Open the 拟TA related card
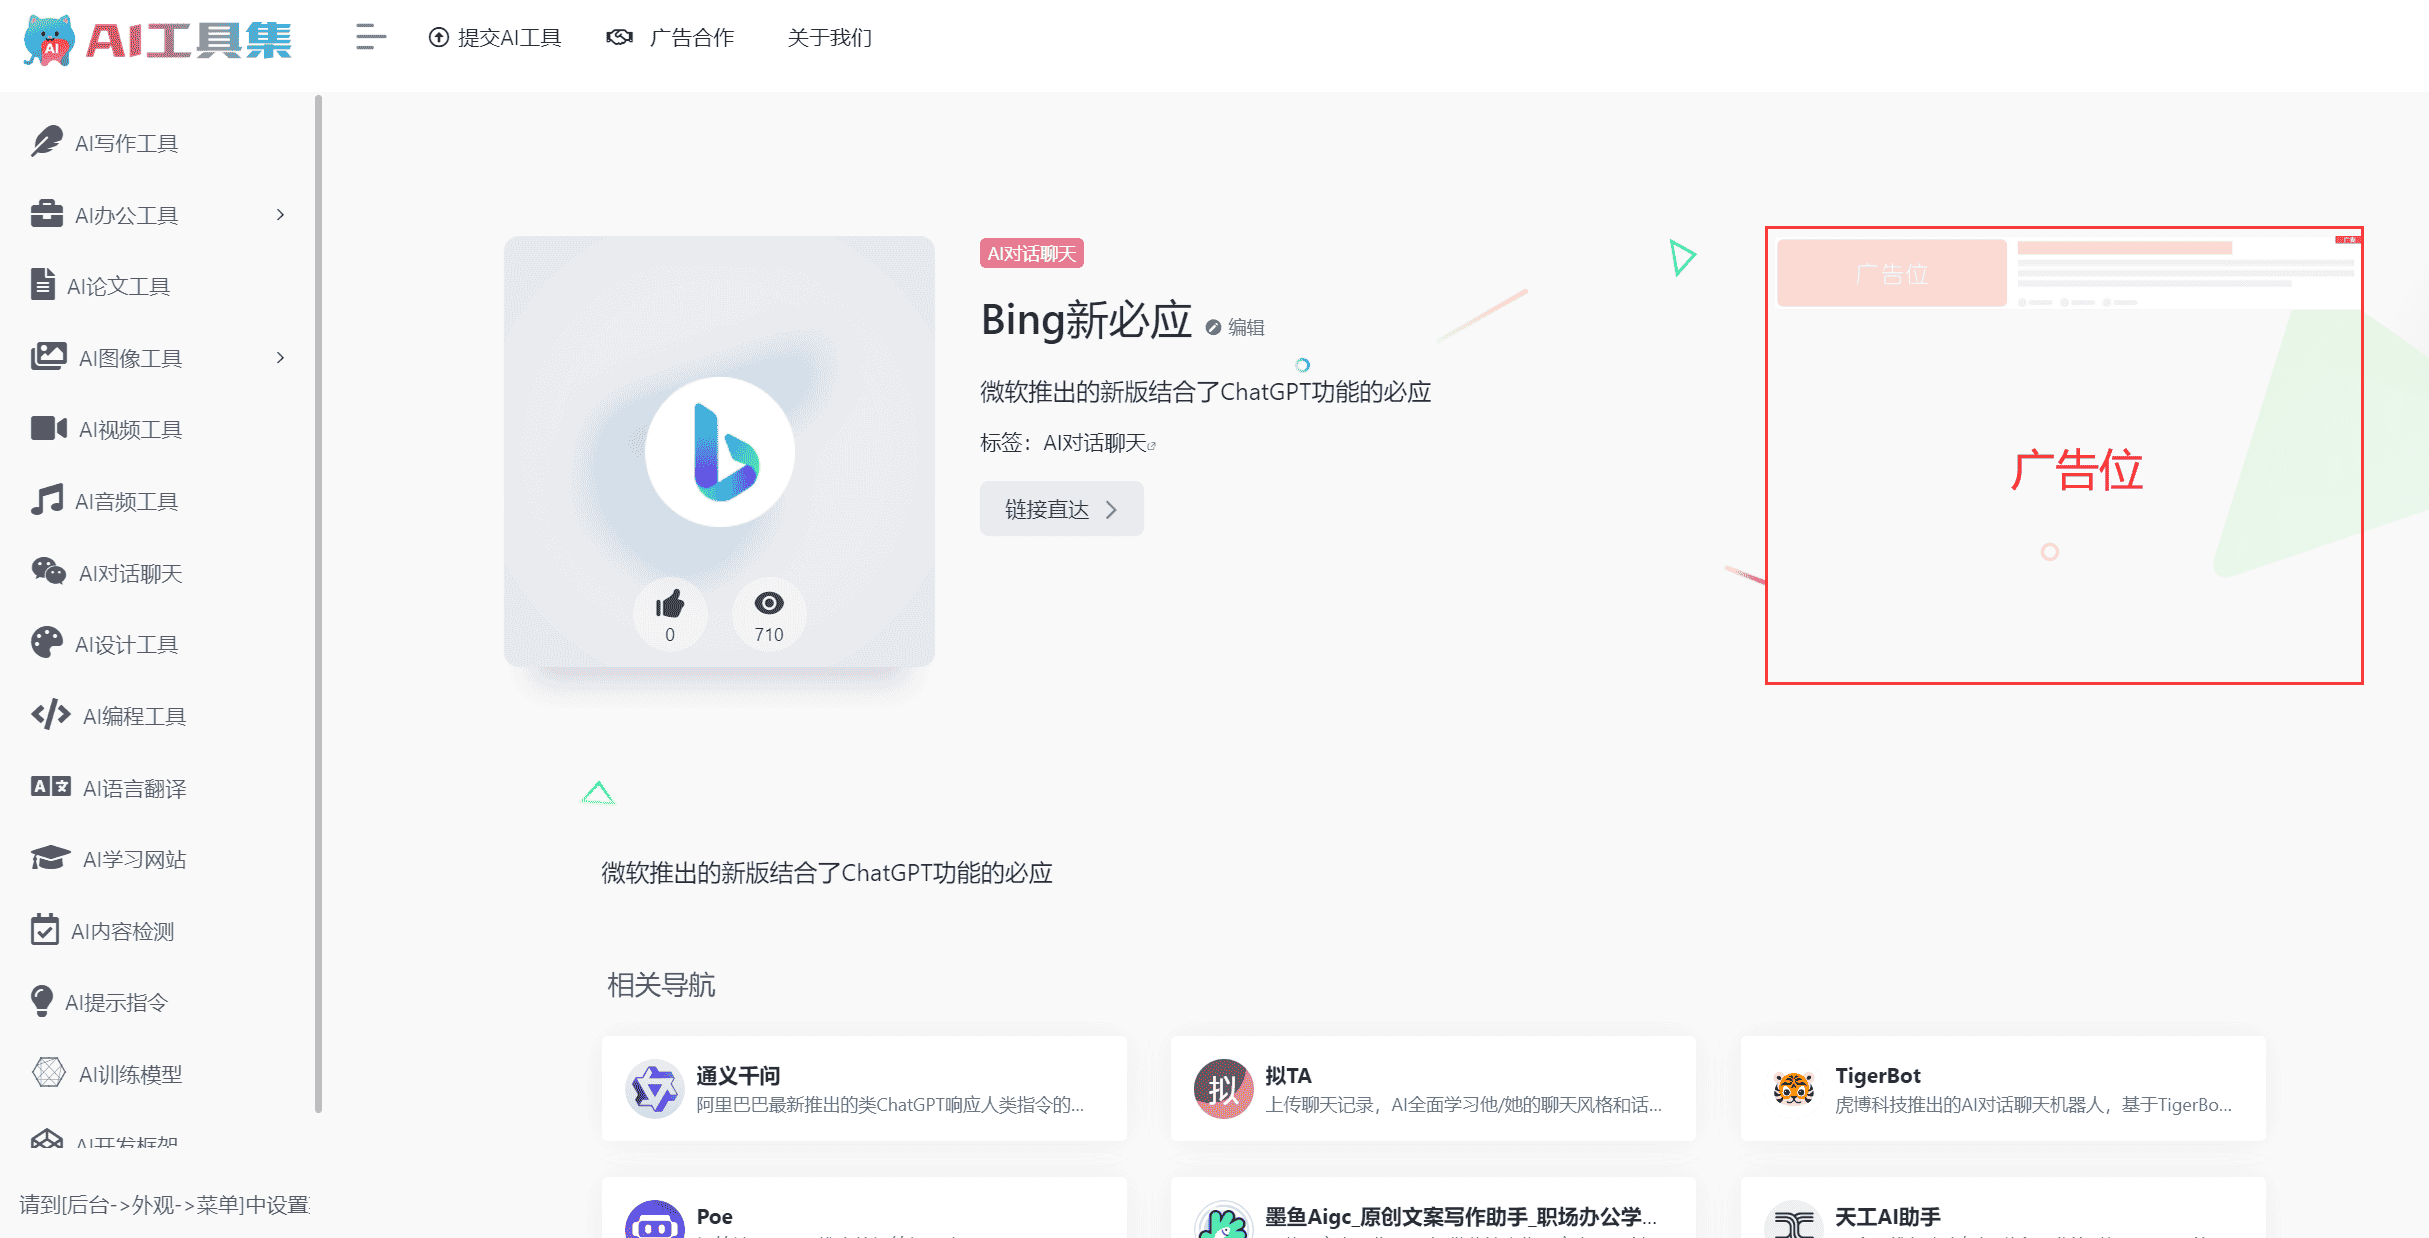This screenshot has height=1238, width=2429. (x=1433, y=1089)
